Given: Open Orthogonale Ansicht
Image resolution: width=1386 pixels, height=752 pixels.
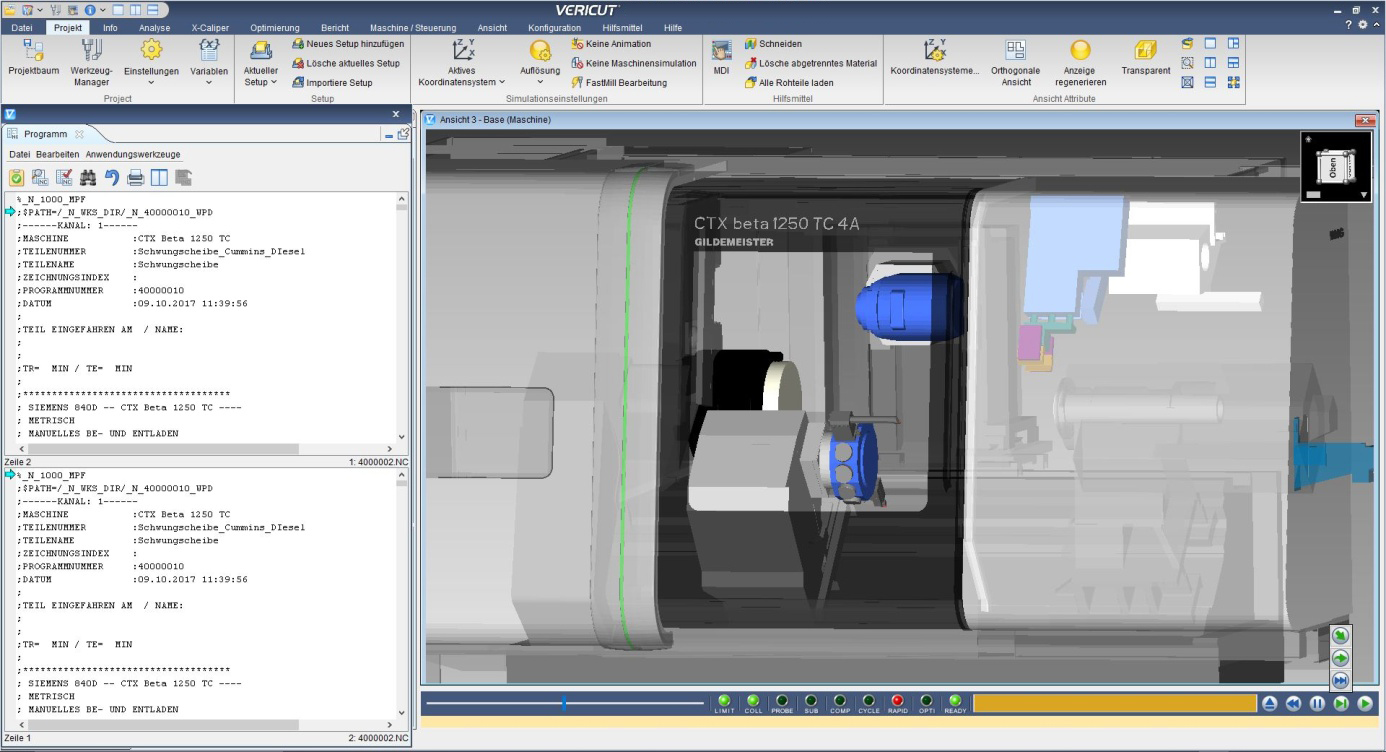Looking at the screenshot, I should click(1016, 62).
